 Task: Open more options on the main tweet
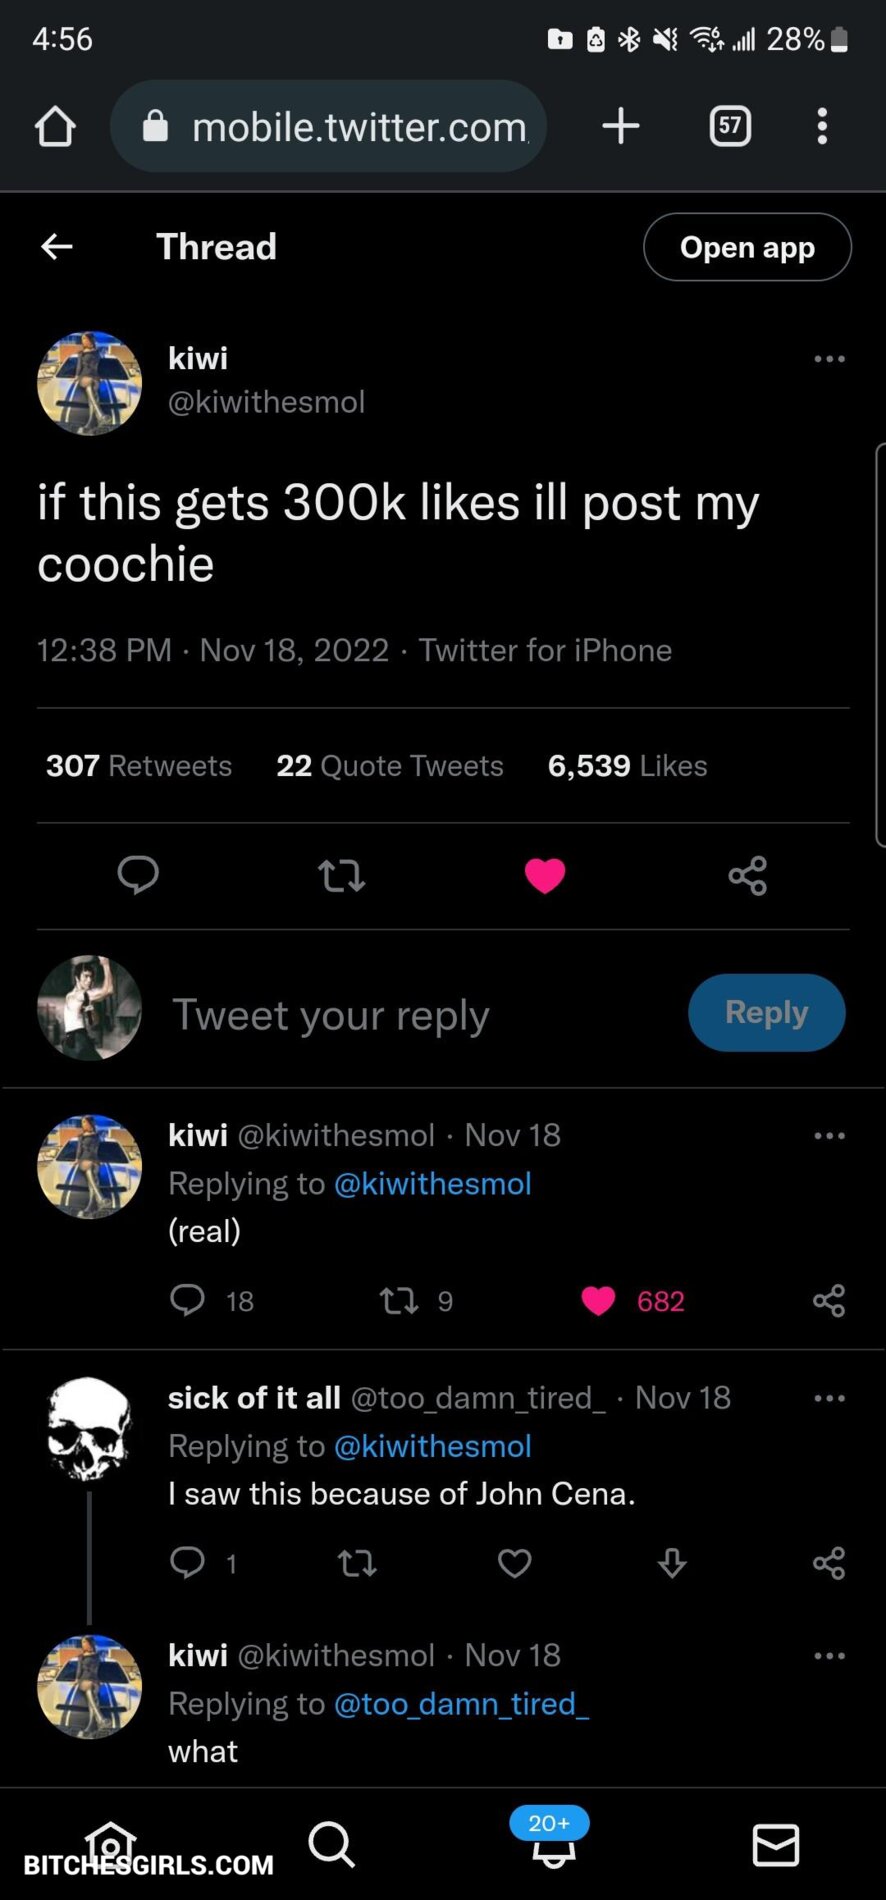pos(829,359)
